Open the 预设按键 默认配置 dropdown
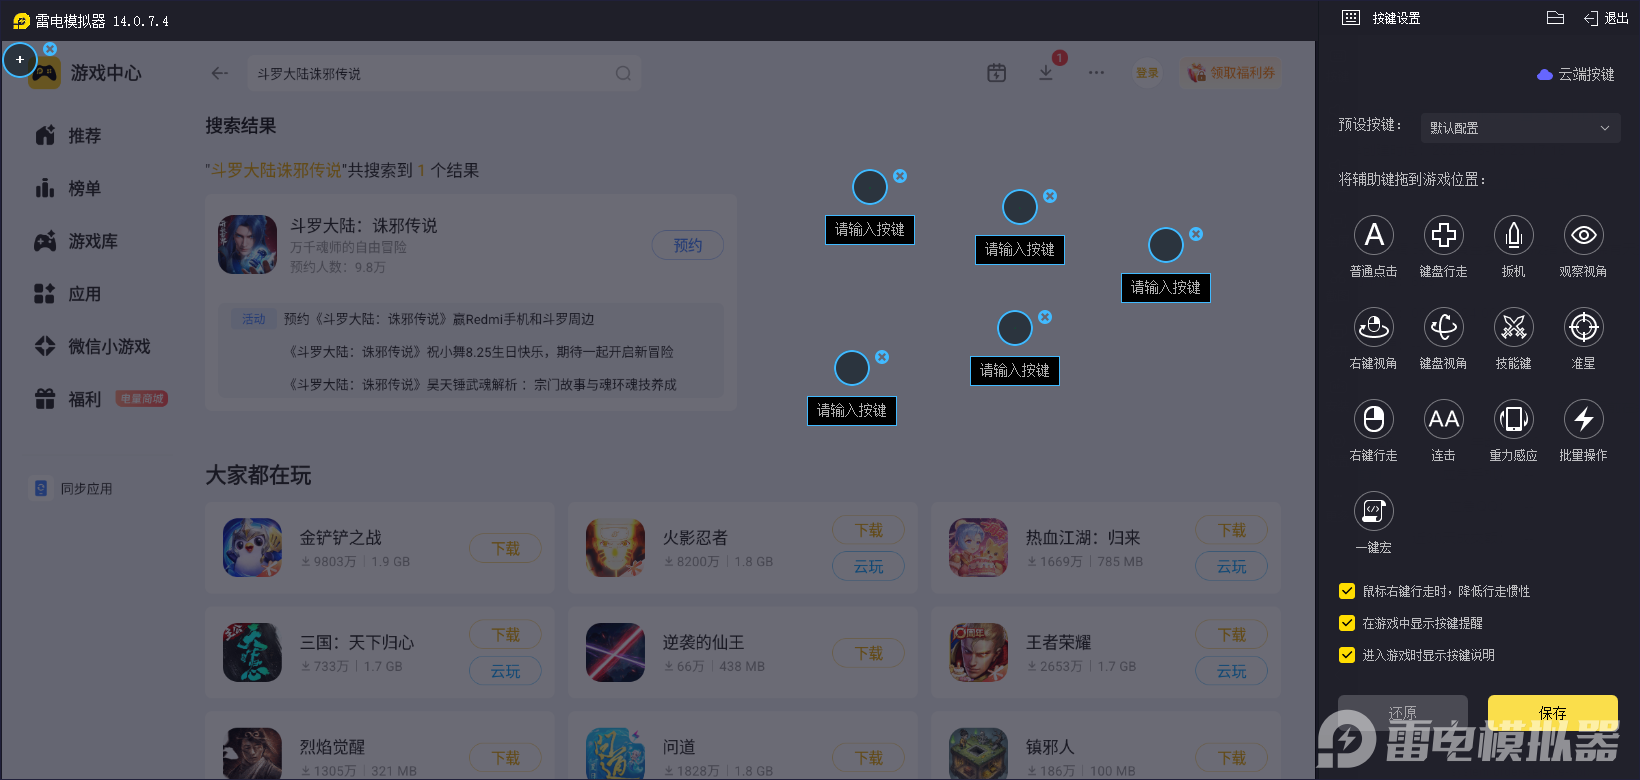 pos(1520,128)
